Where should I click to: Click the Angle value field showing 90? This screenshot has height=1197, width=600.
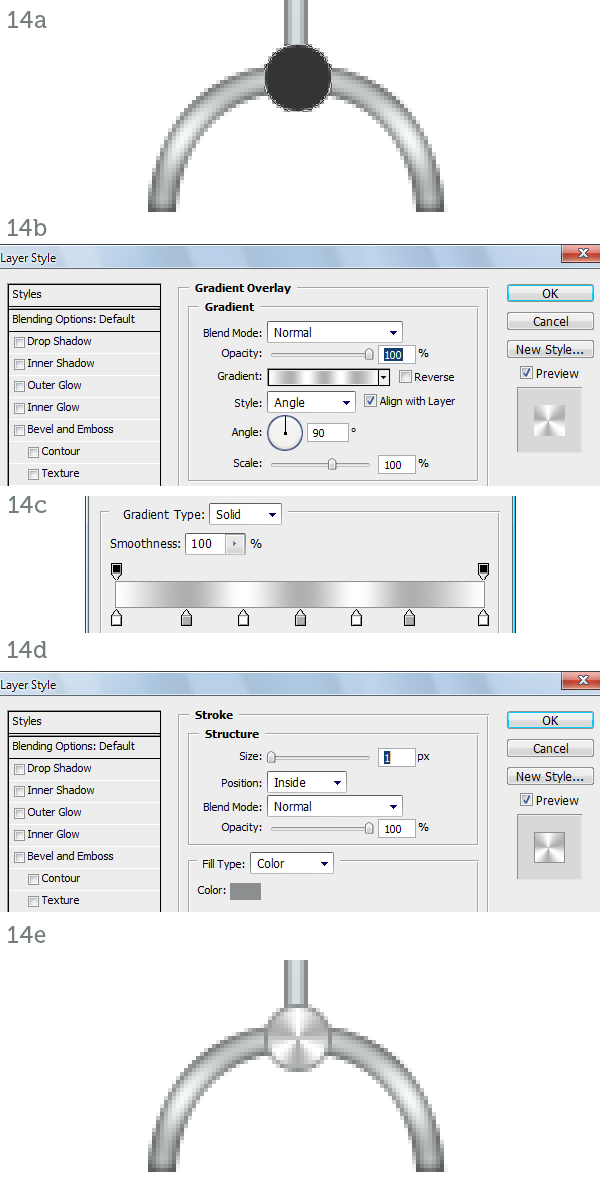tap(327, 433)
